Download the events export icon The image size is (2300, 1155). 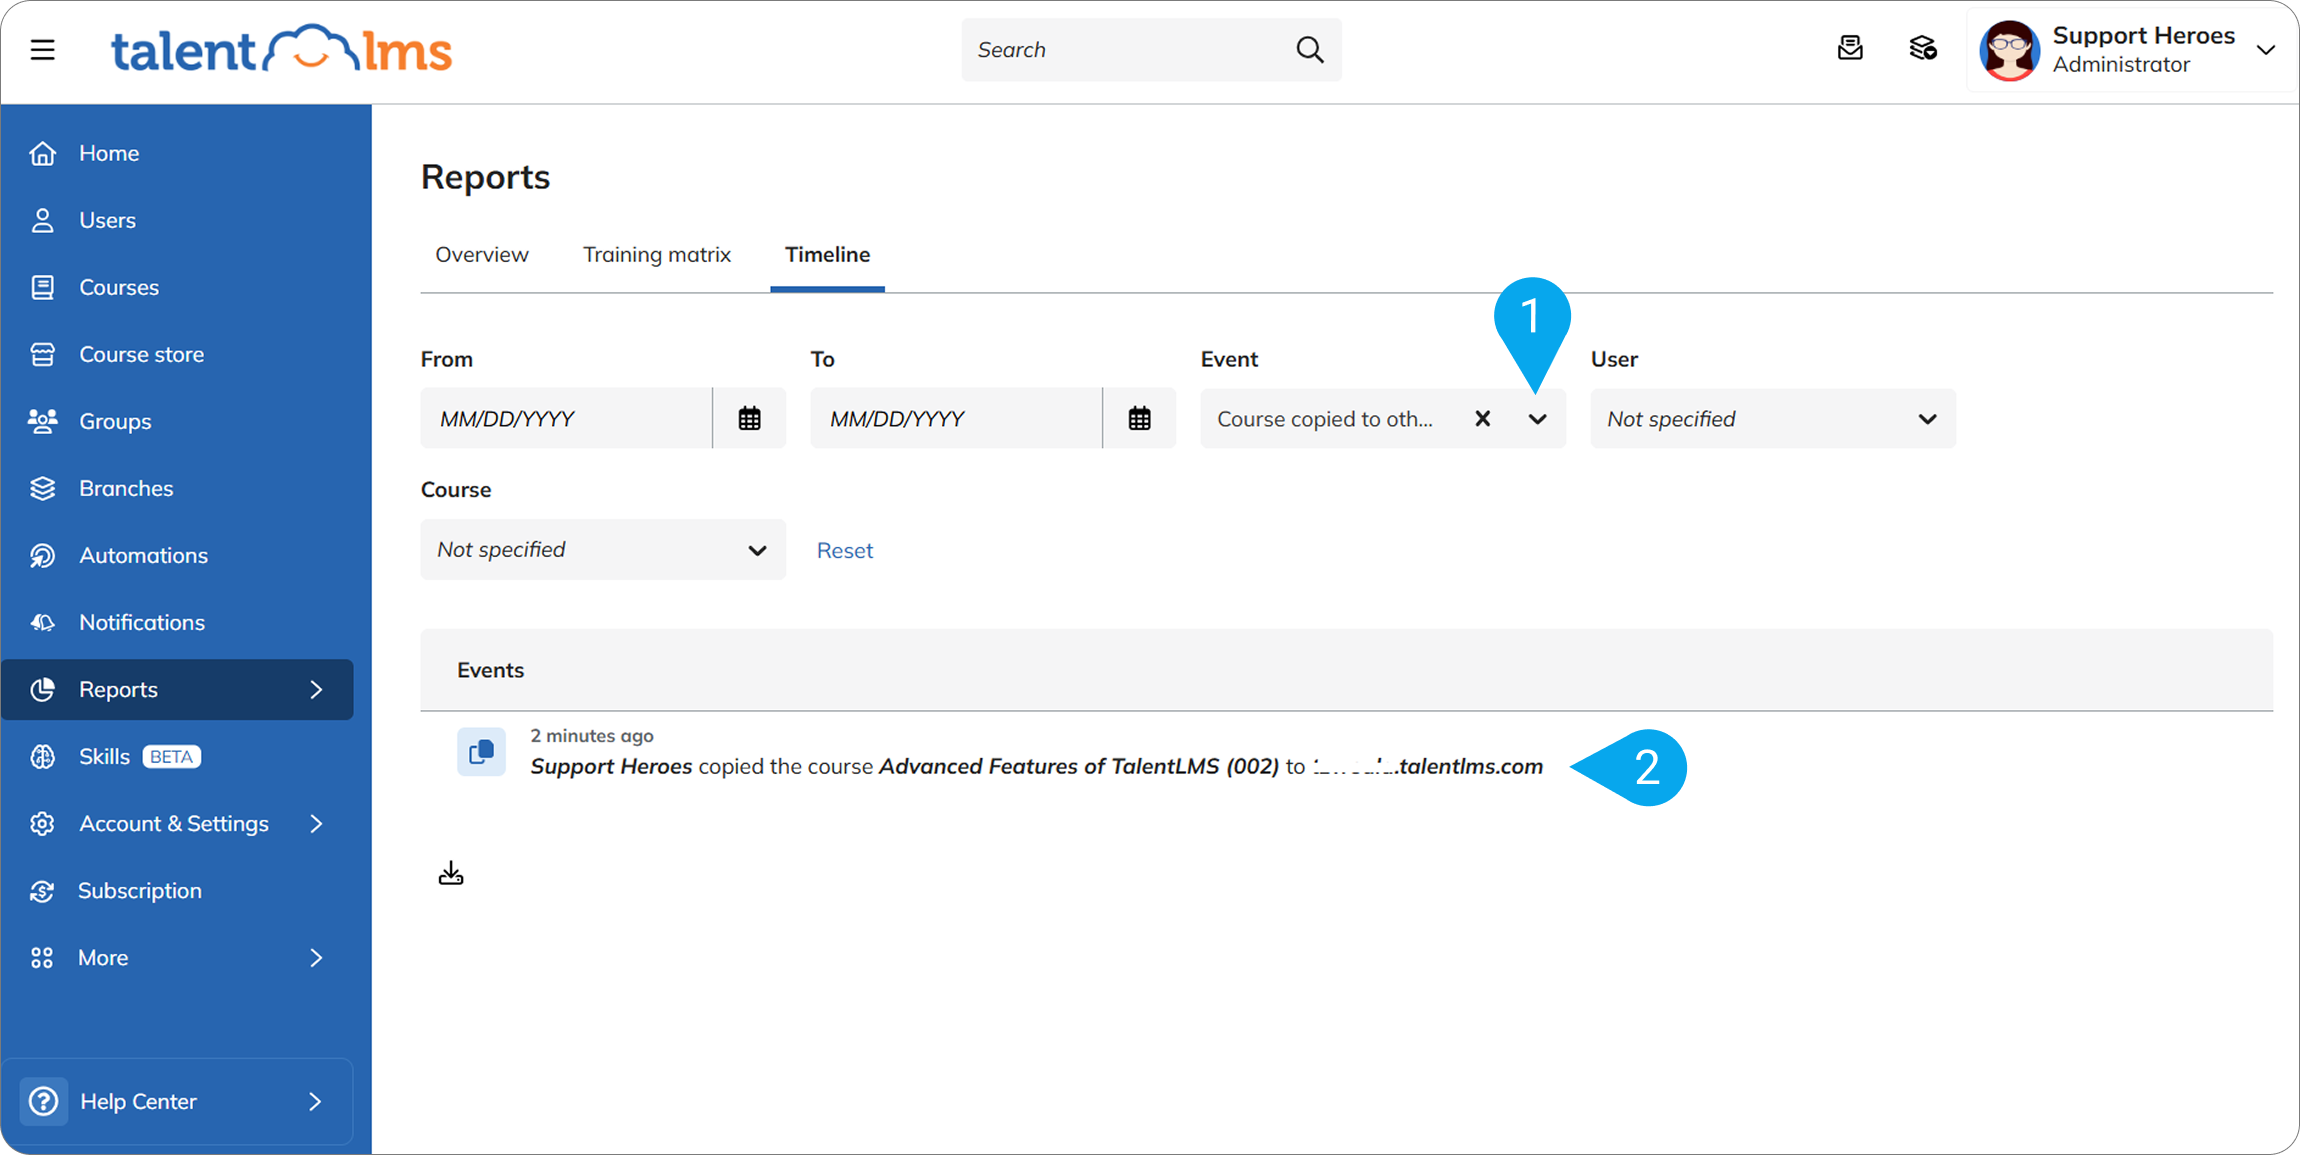[451, 873]
